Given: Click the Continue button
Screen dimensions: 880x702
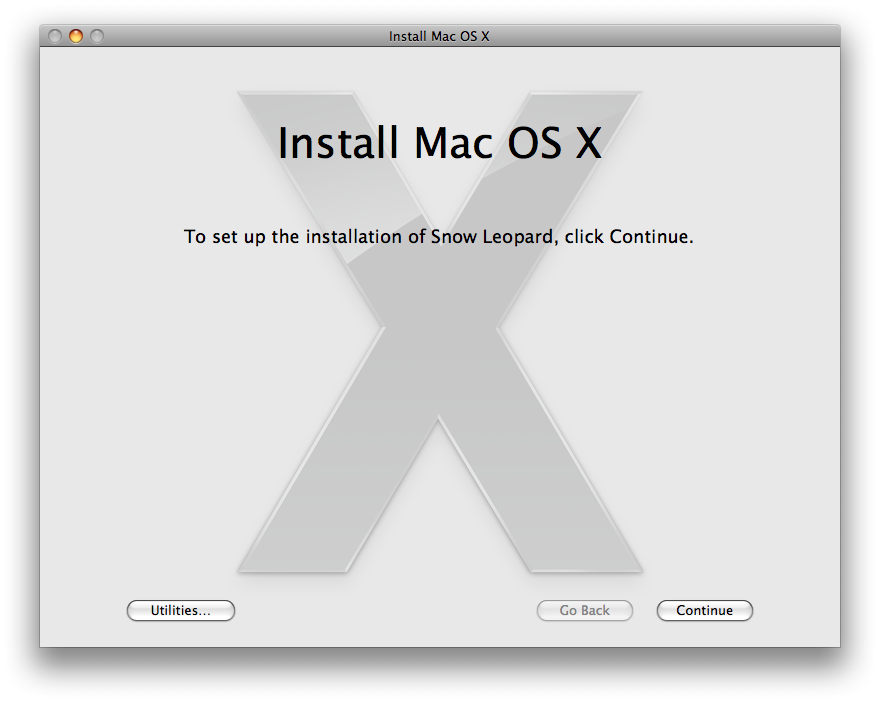Looking at the screenshot, I should pyautogui.click(x=704, y=610).
